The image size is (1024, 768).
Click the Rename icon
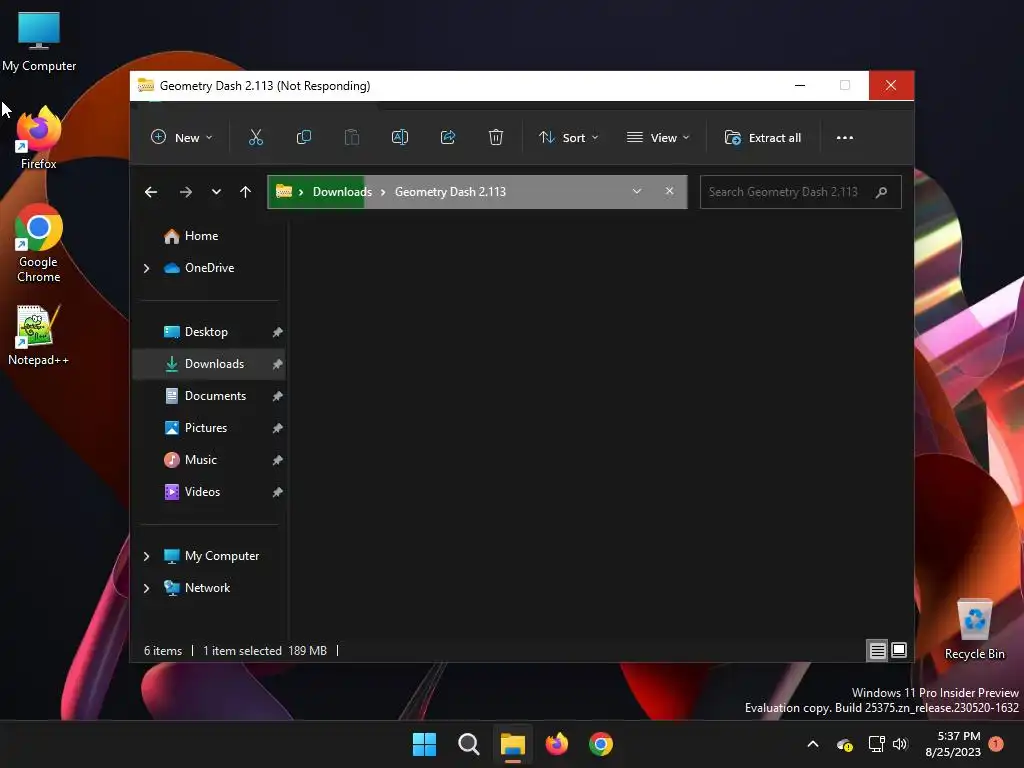click(400, 138)
